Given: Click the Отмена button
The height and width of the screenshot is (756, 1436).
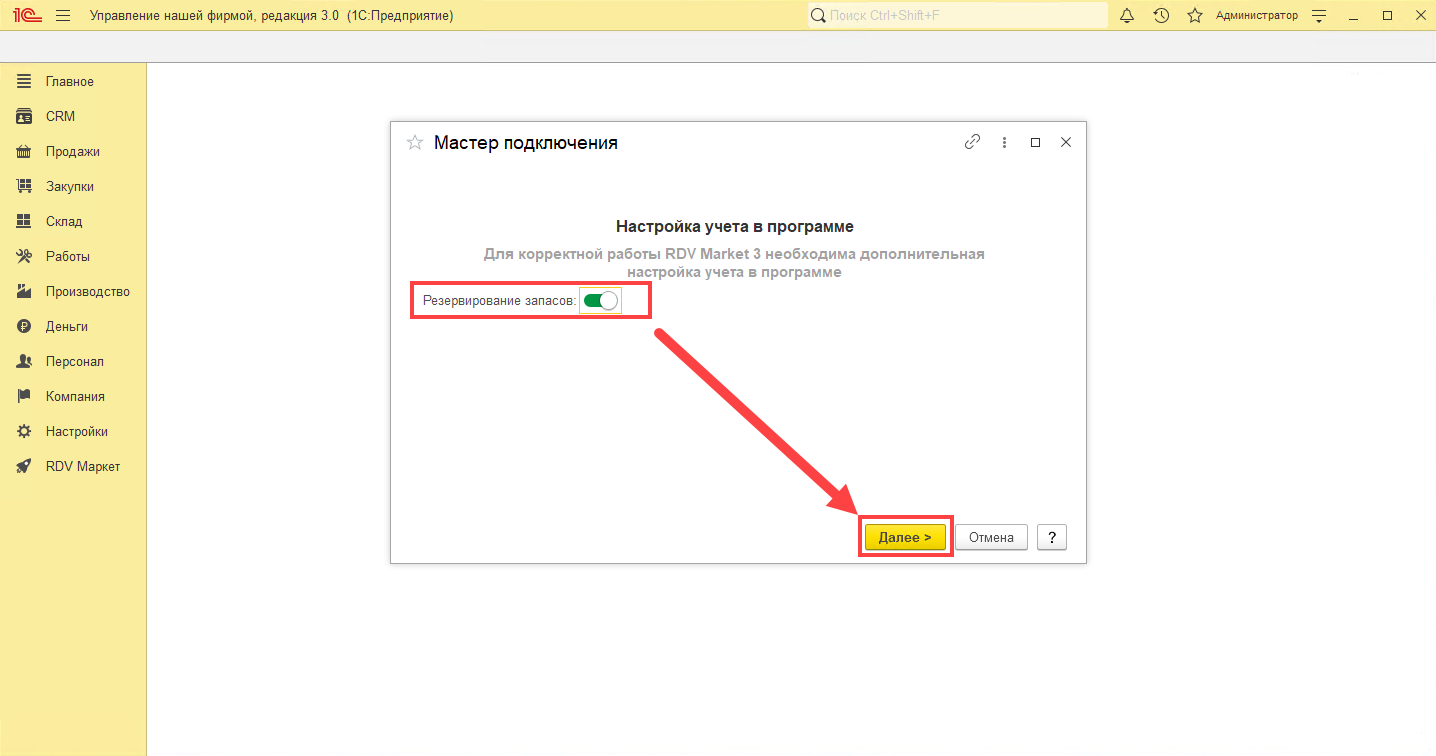Looking at the screenshot, I should coord(991,537).
